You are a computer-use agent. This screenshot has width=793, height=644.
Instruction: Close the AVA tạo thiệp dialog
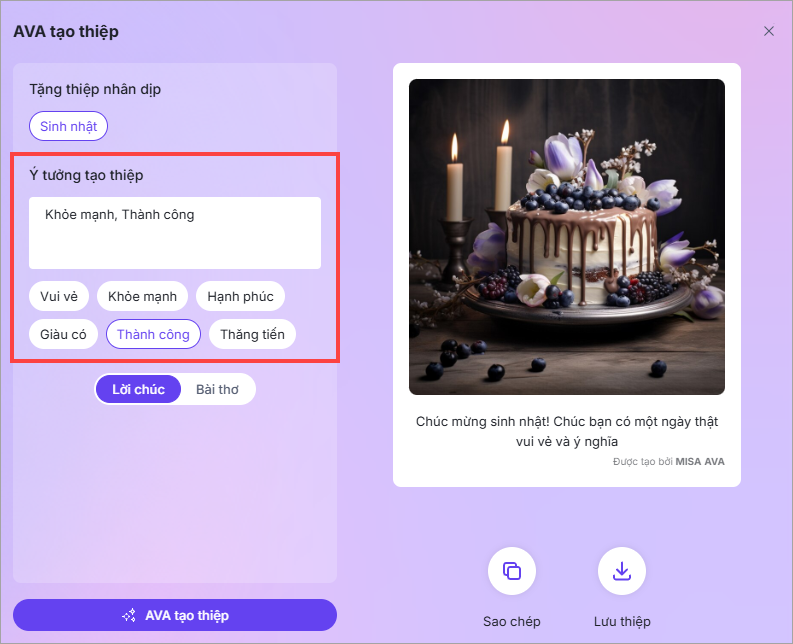pos(769,31)
